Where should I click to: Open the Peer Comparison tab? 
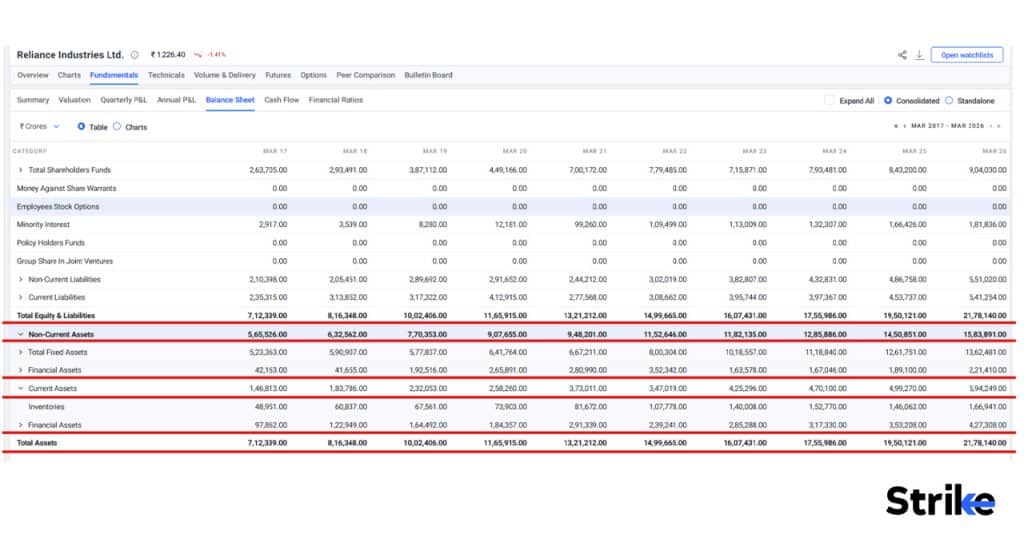[366, 75]
